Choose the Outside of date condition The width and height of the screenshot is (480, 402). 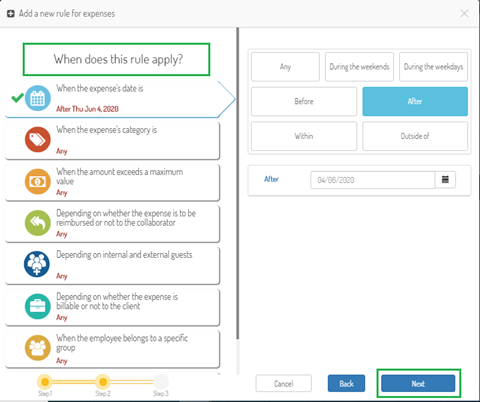[415, 136]
